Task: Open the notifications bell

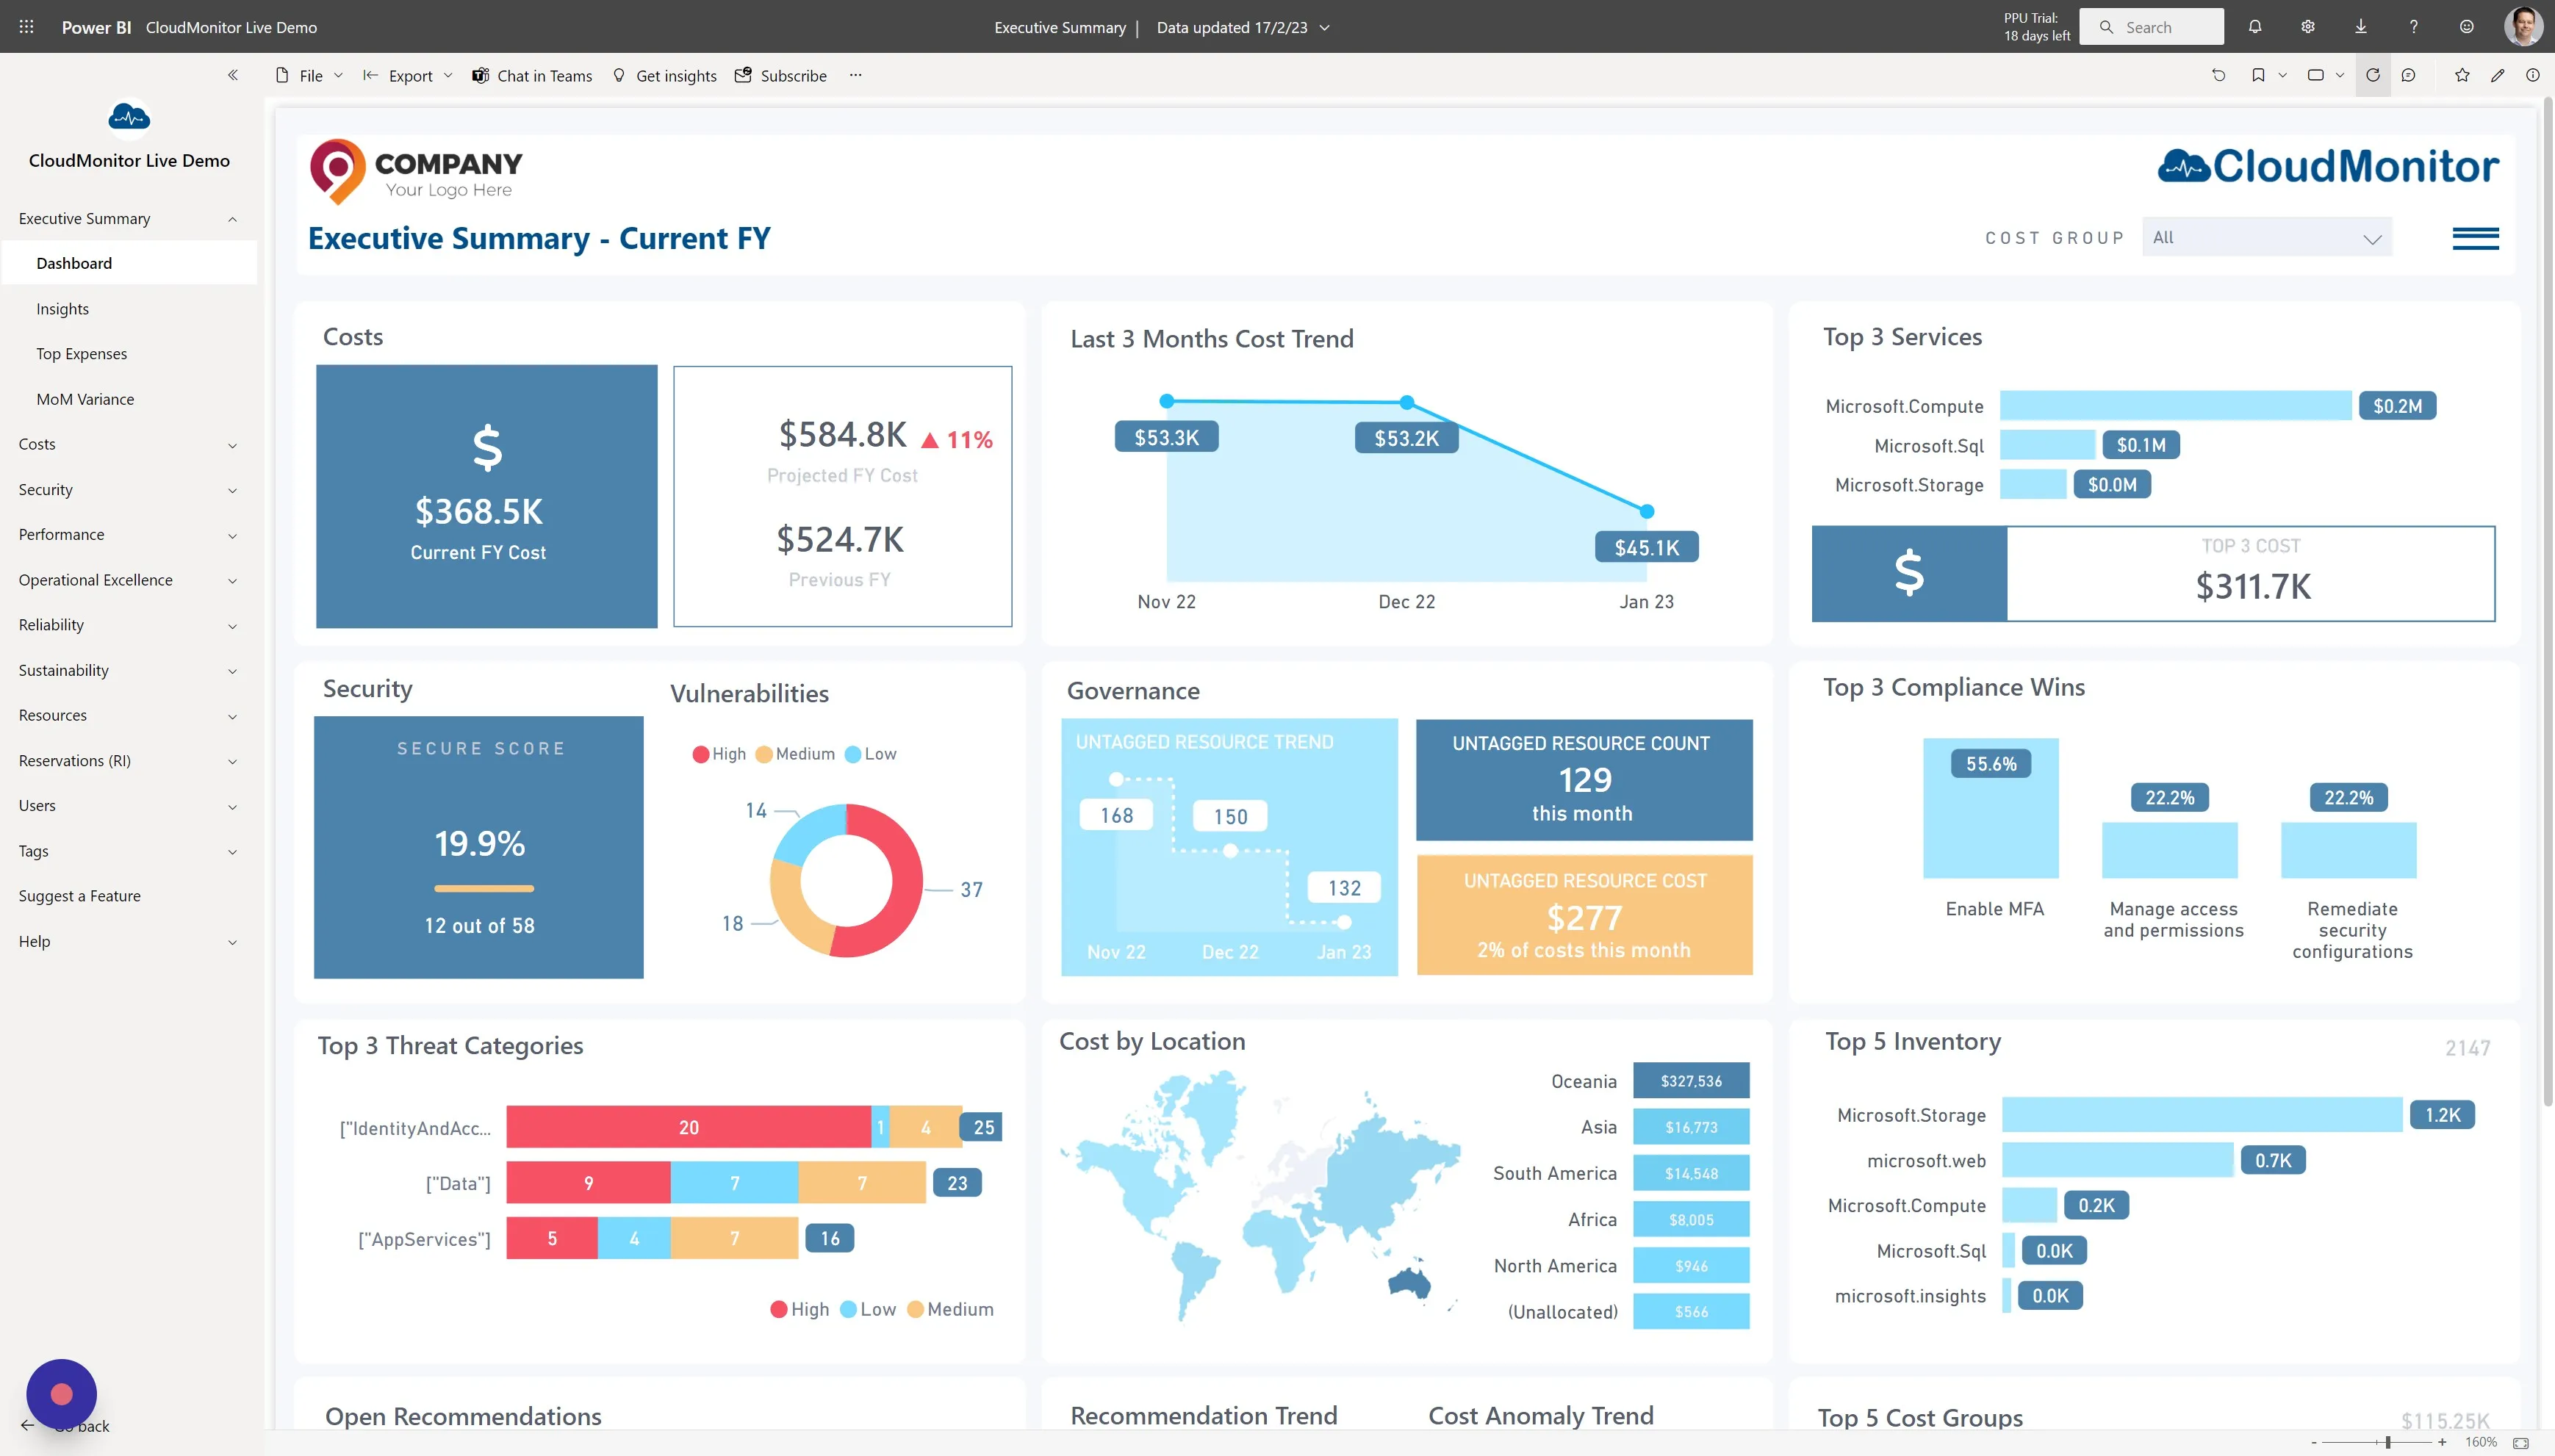Action: [2255, 27]
